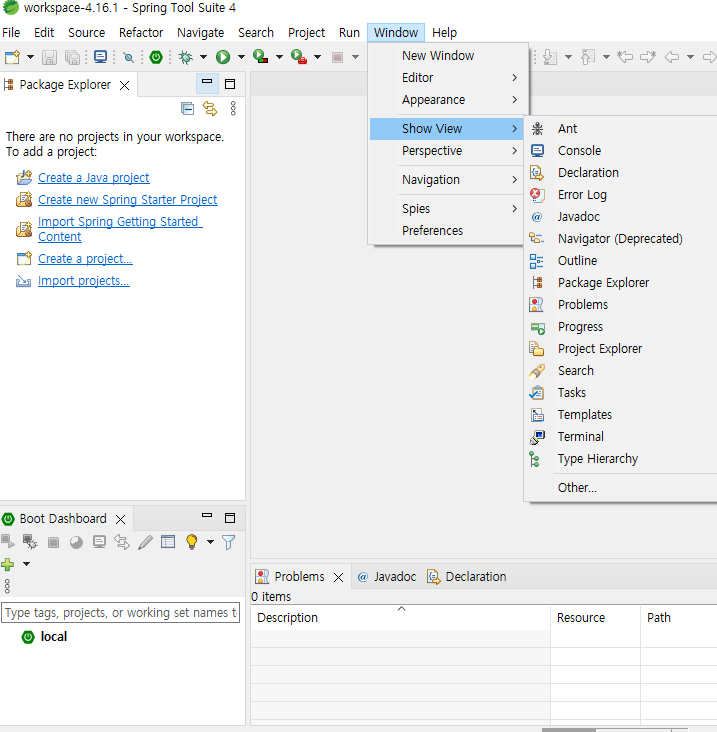Click the Boot Dashboard open console icon

[x=99, y=542]
